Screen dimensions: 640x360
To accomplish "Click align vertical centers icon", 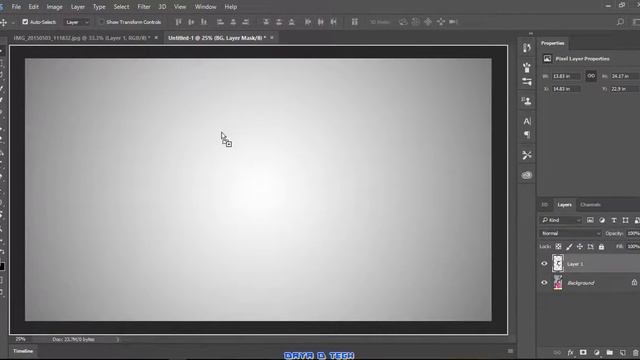I will (191, 22).
